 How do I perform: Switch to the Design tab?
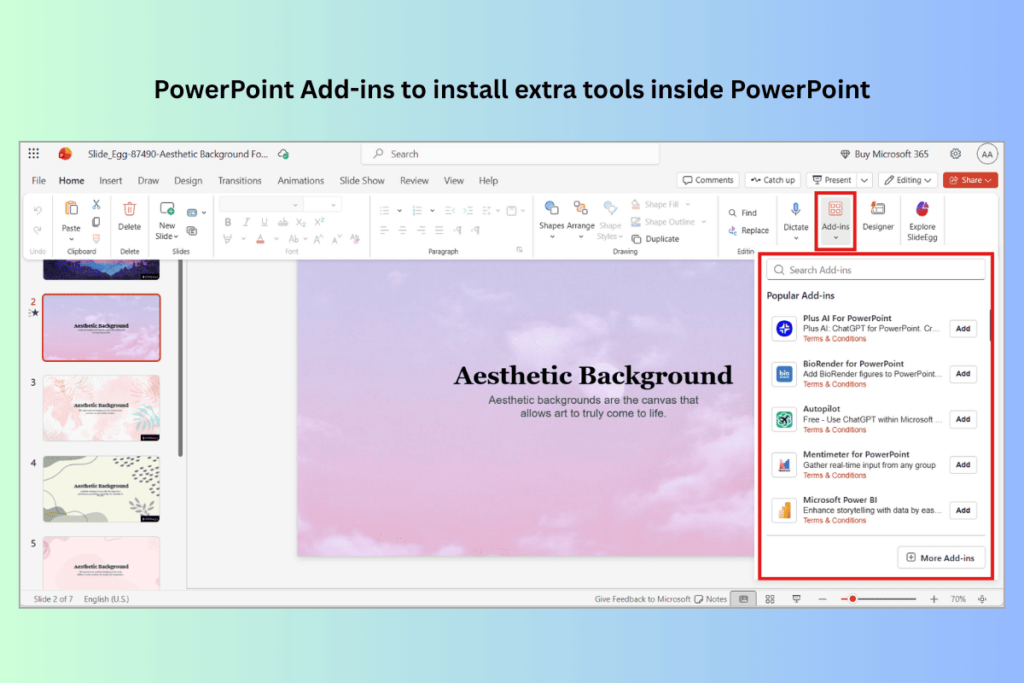click(x=188, y=180)
